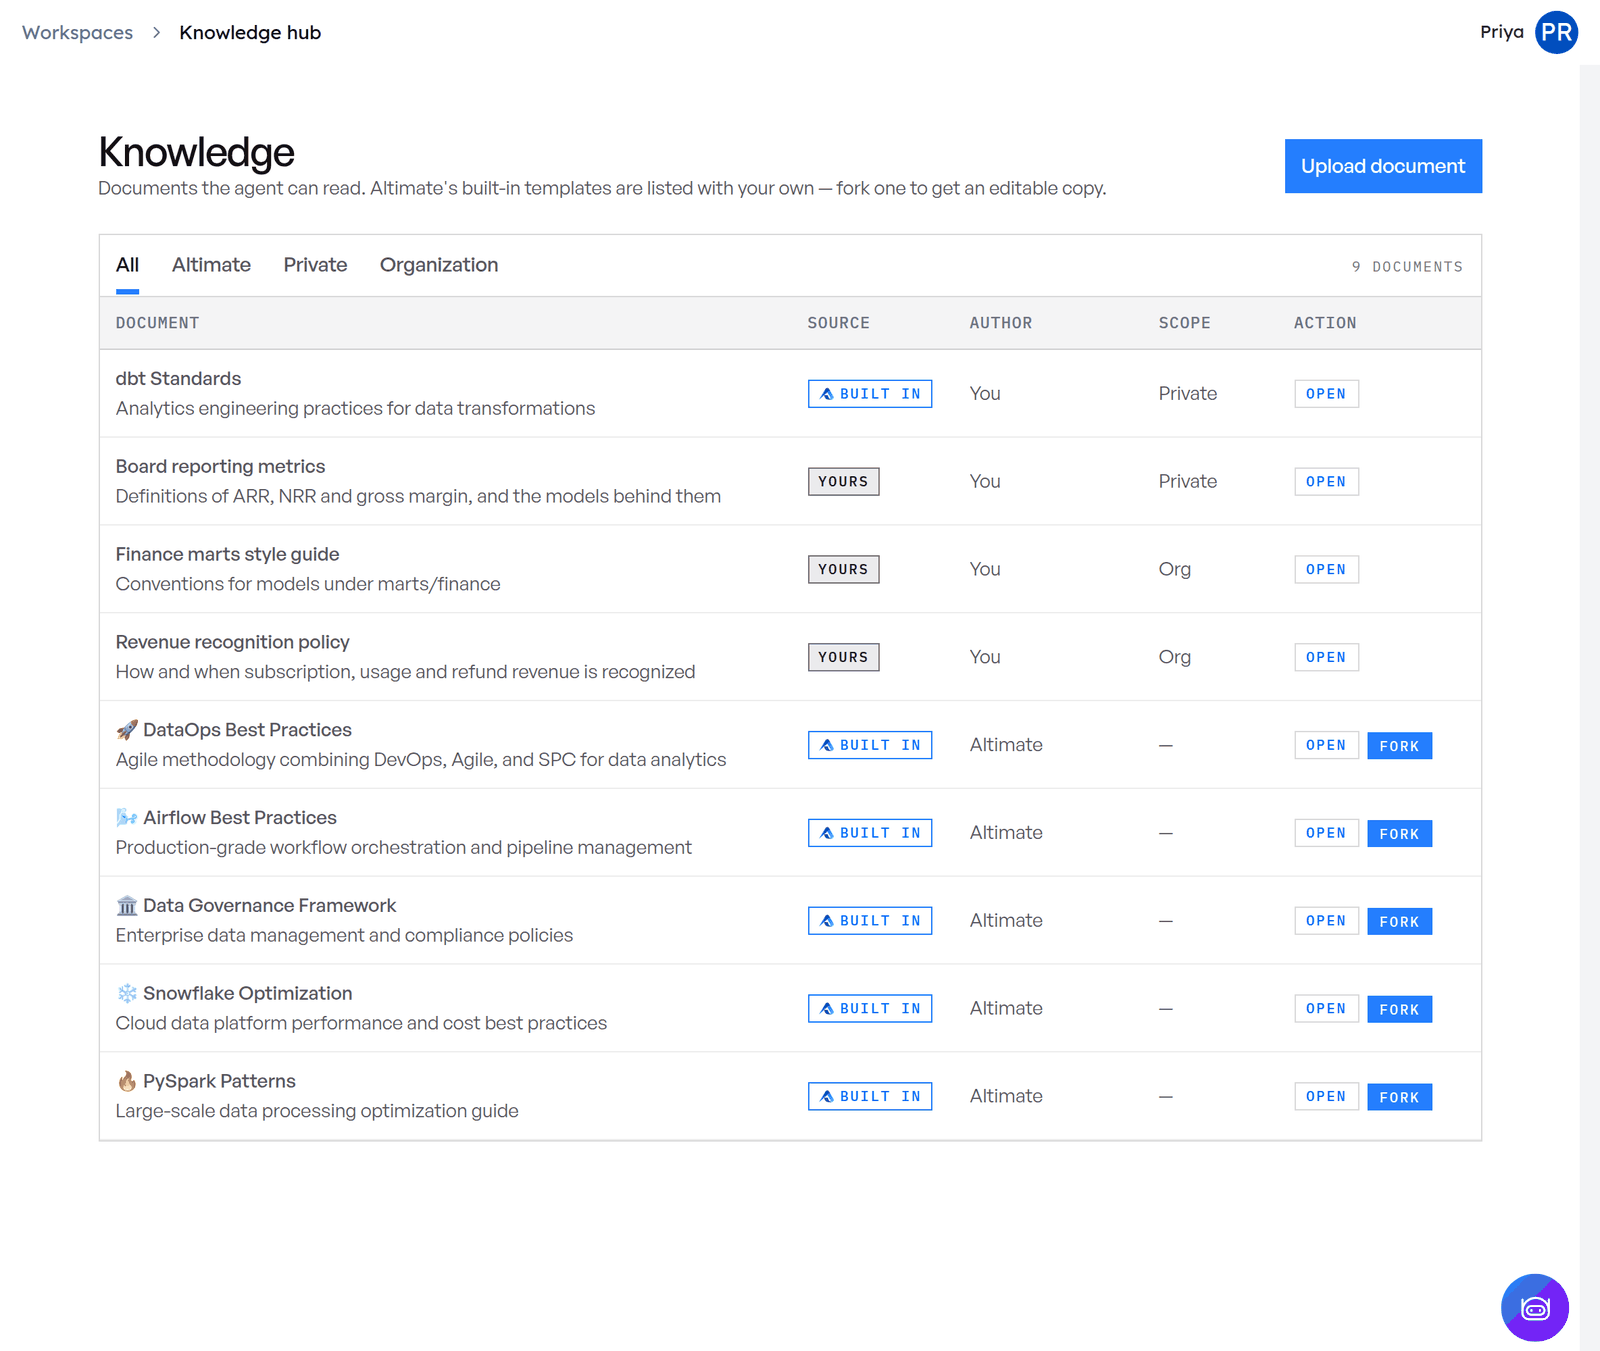The height and width of the screenshot is (1351, 1600).
Task: Switch to the Private tab
Action: point(315,265)
